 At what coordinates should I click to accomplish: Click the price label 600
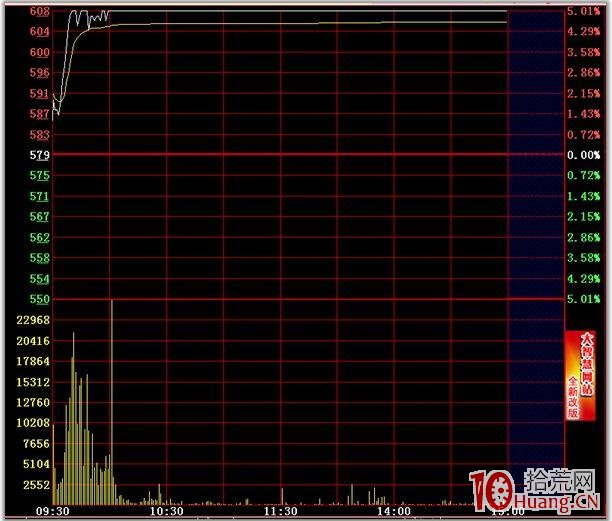(x=40, y=52)
